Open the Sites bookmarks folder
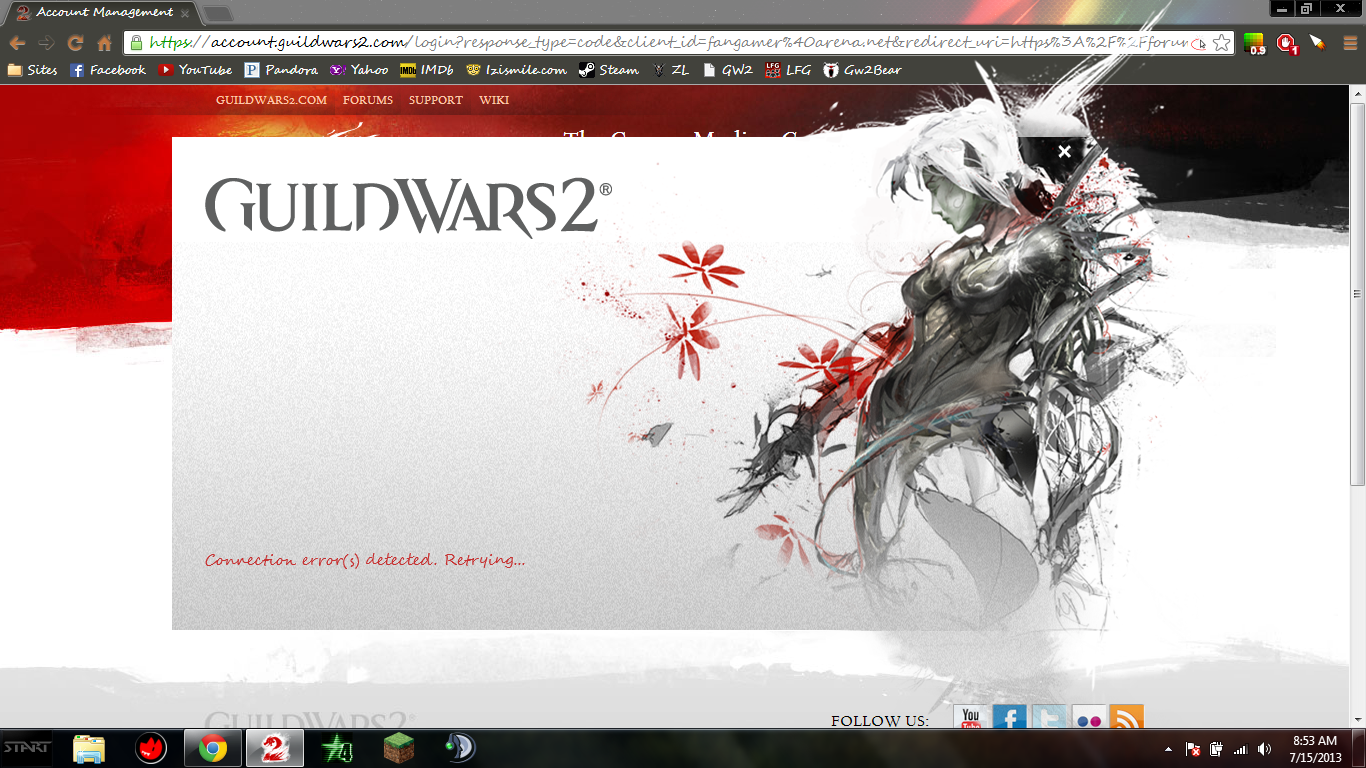This screenshot has width=1366, height=768. coord(33,70)
